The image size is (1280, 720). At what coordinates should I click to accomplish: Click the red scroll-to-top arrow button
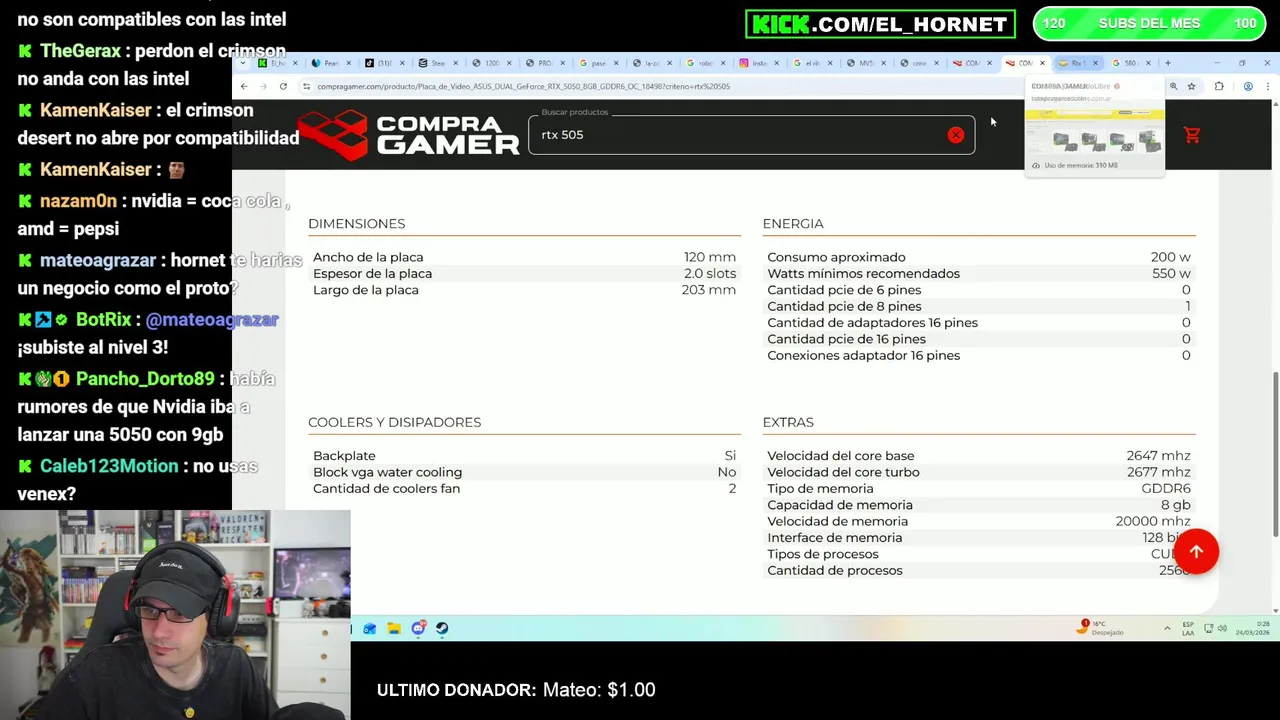point(1196,551)
